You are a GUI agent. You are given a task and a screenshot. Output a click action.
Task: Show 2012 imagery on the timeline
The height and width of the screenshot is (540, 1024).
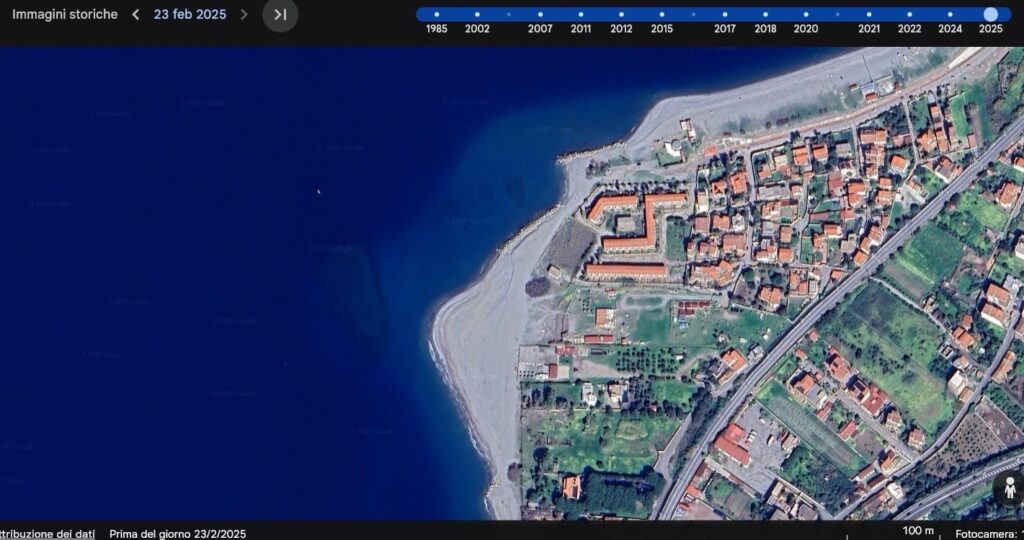tap(621, 15)
